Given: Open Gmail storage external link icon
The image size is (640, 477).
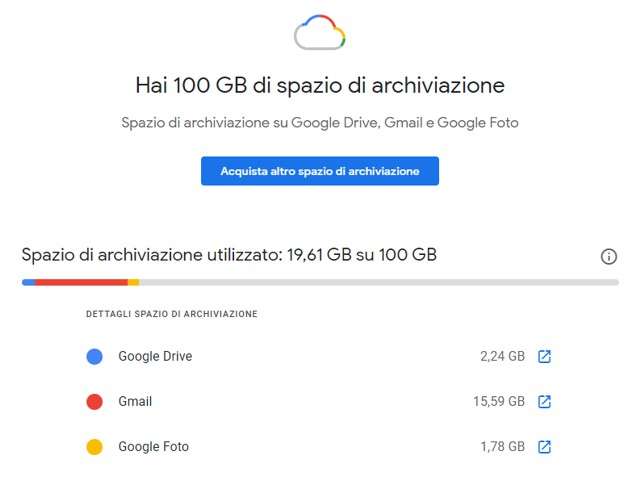Looking at the screenshot, I should (x=544, y=402).
